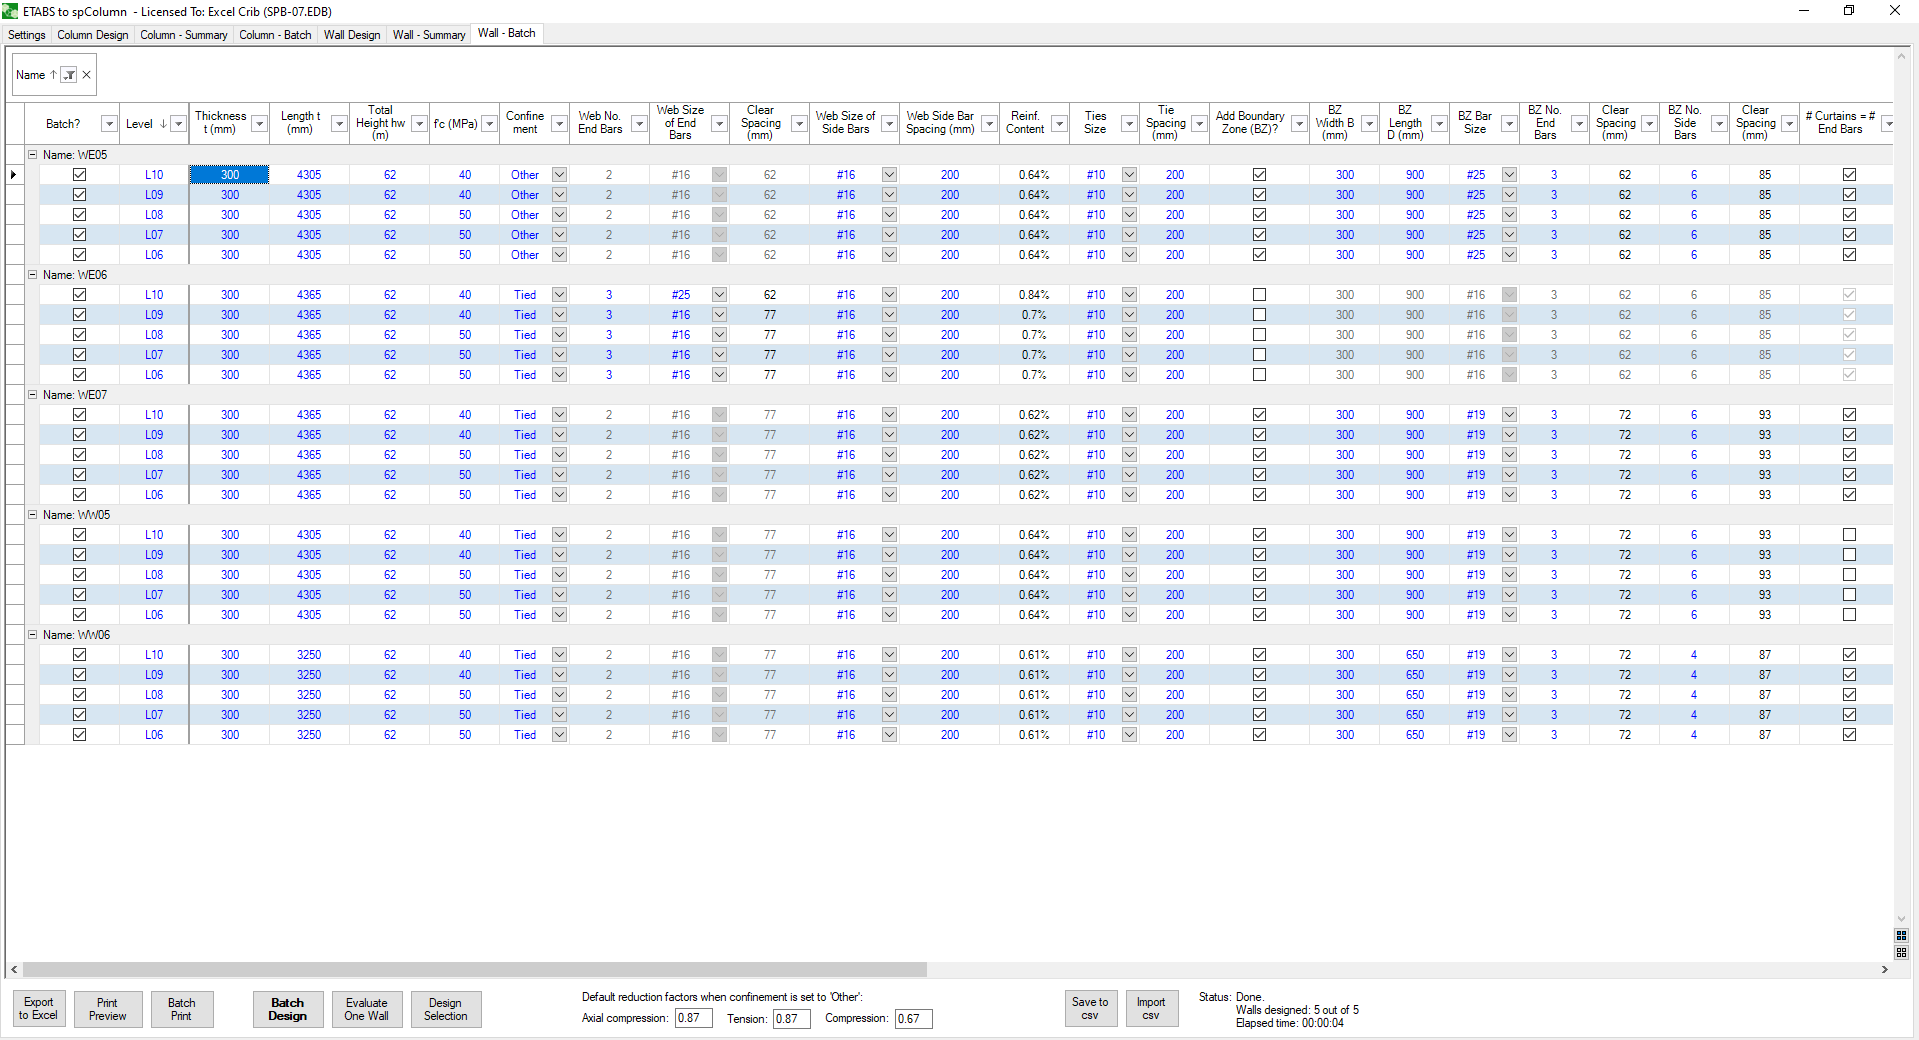Open the Wall - Summary tab

(428, 35)
